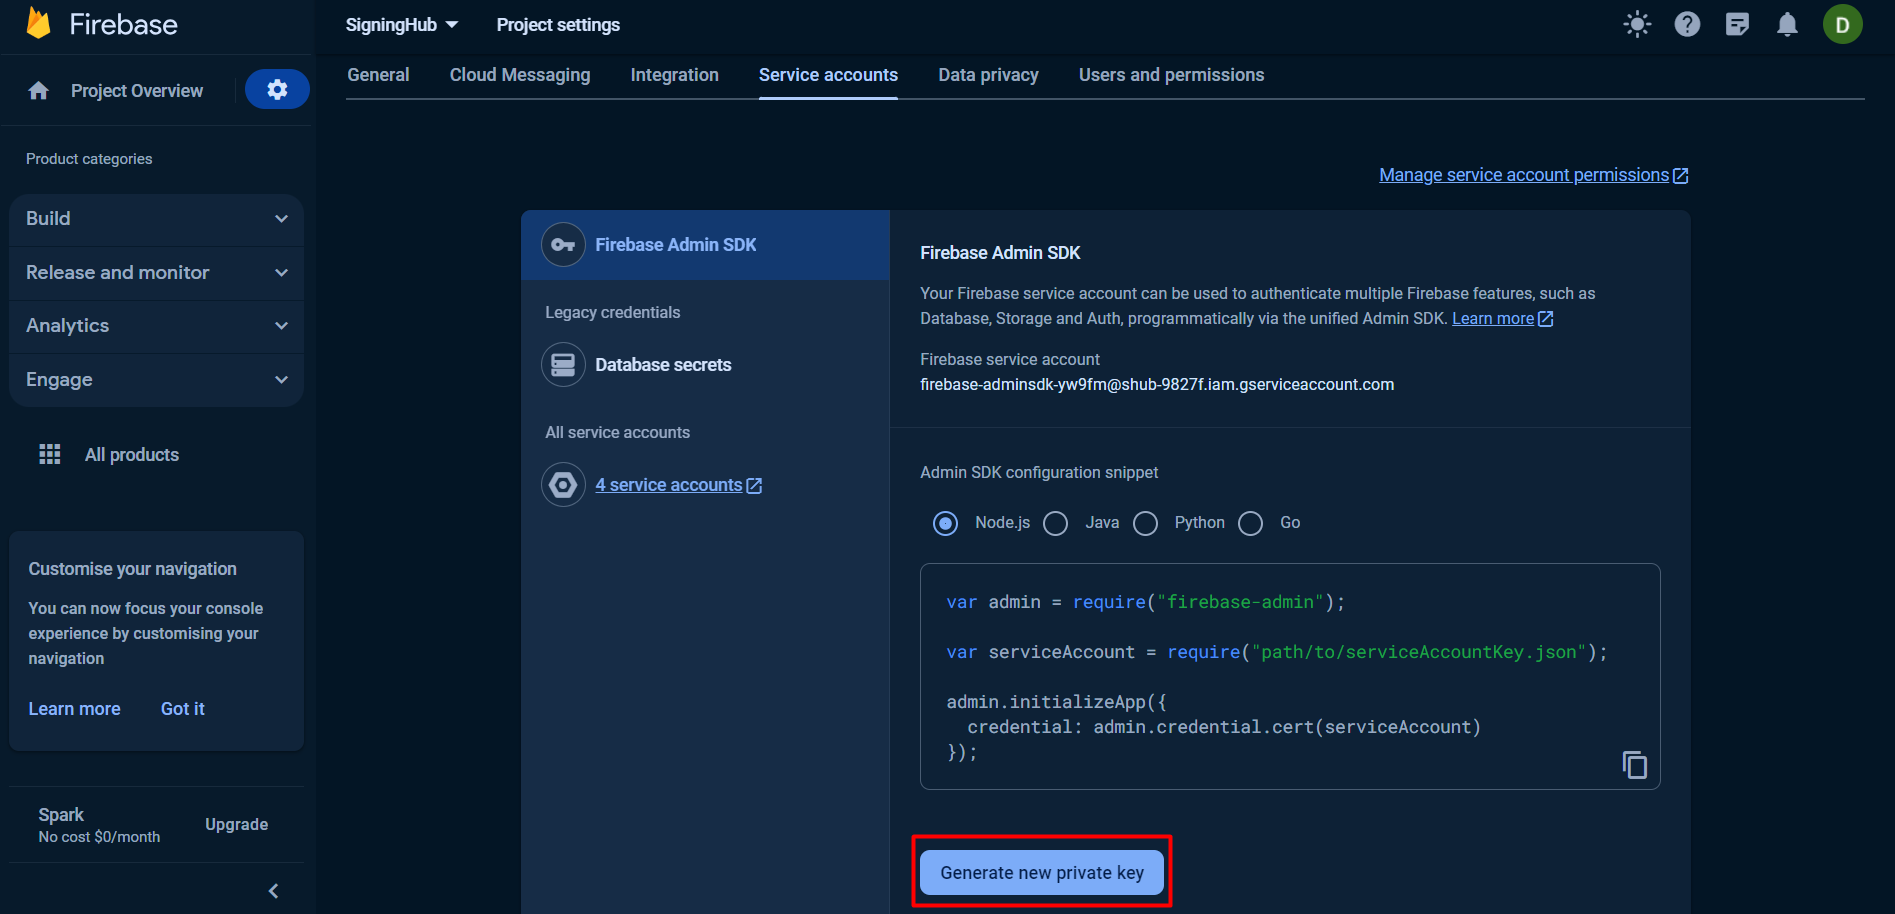1895x914 pixels.
Task: Open the help question mark icon
Action: pos(1687,24)
